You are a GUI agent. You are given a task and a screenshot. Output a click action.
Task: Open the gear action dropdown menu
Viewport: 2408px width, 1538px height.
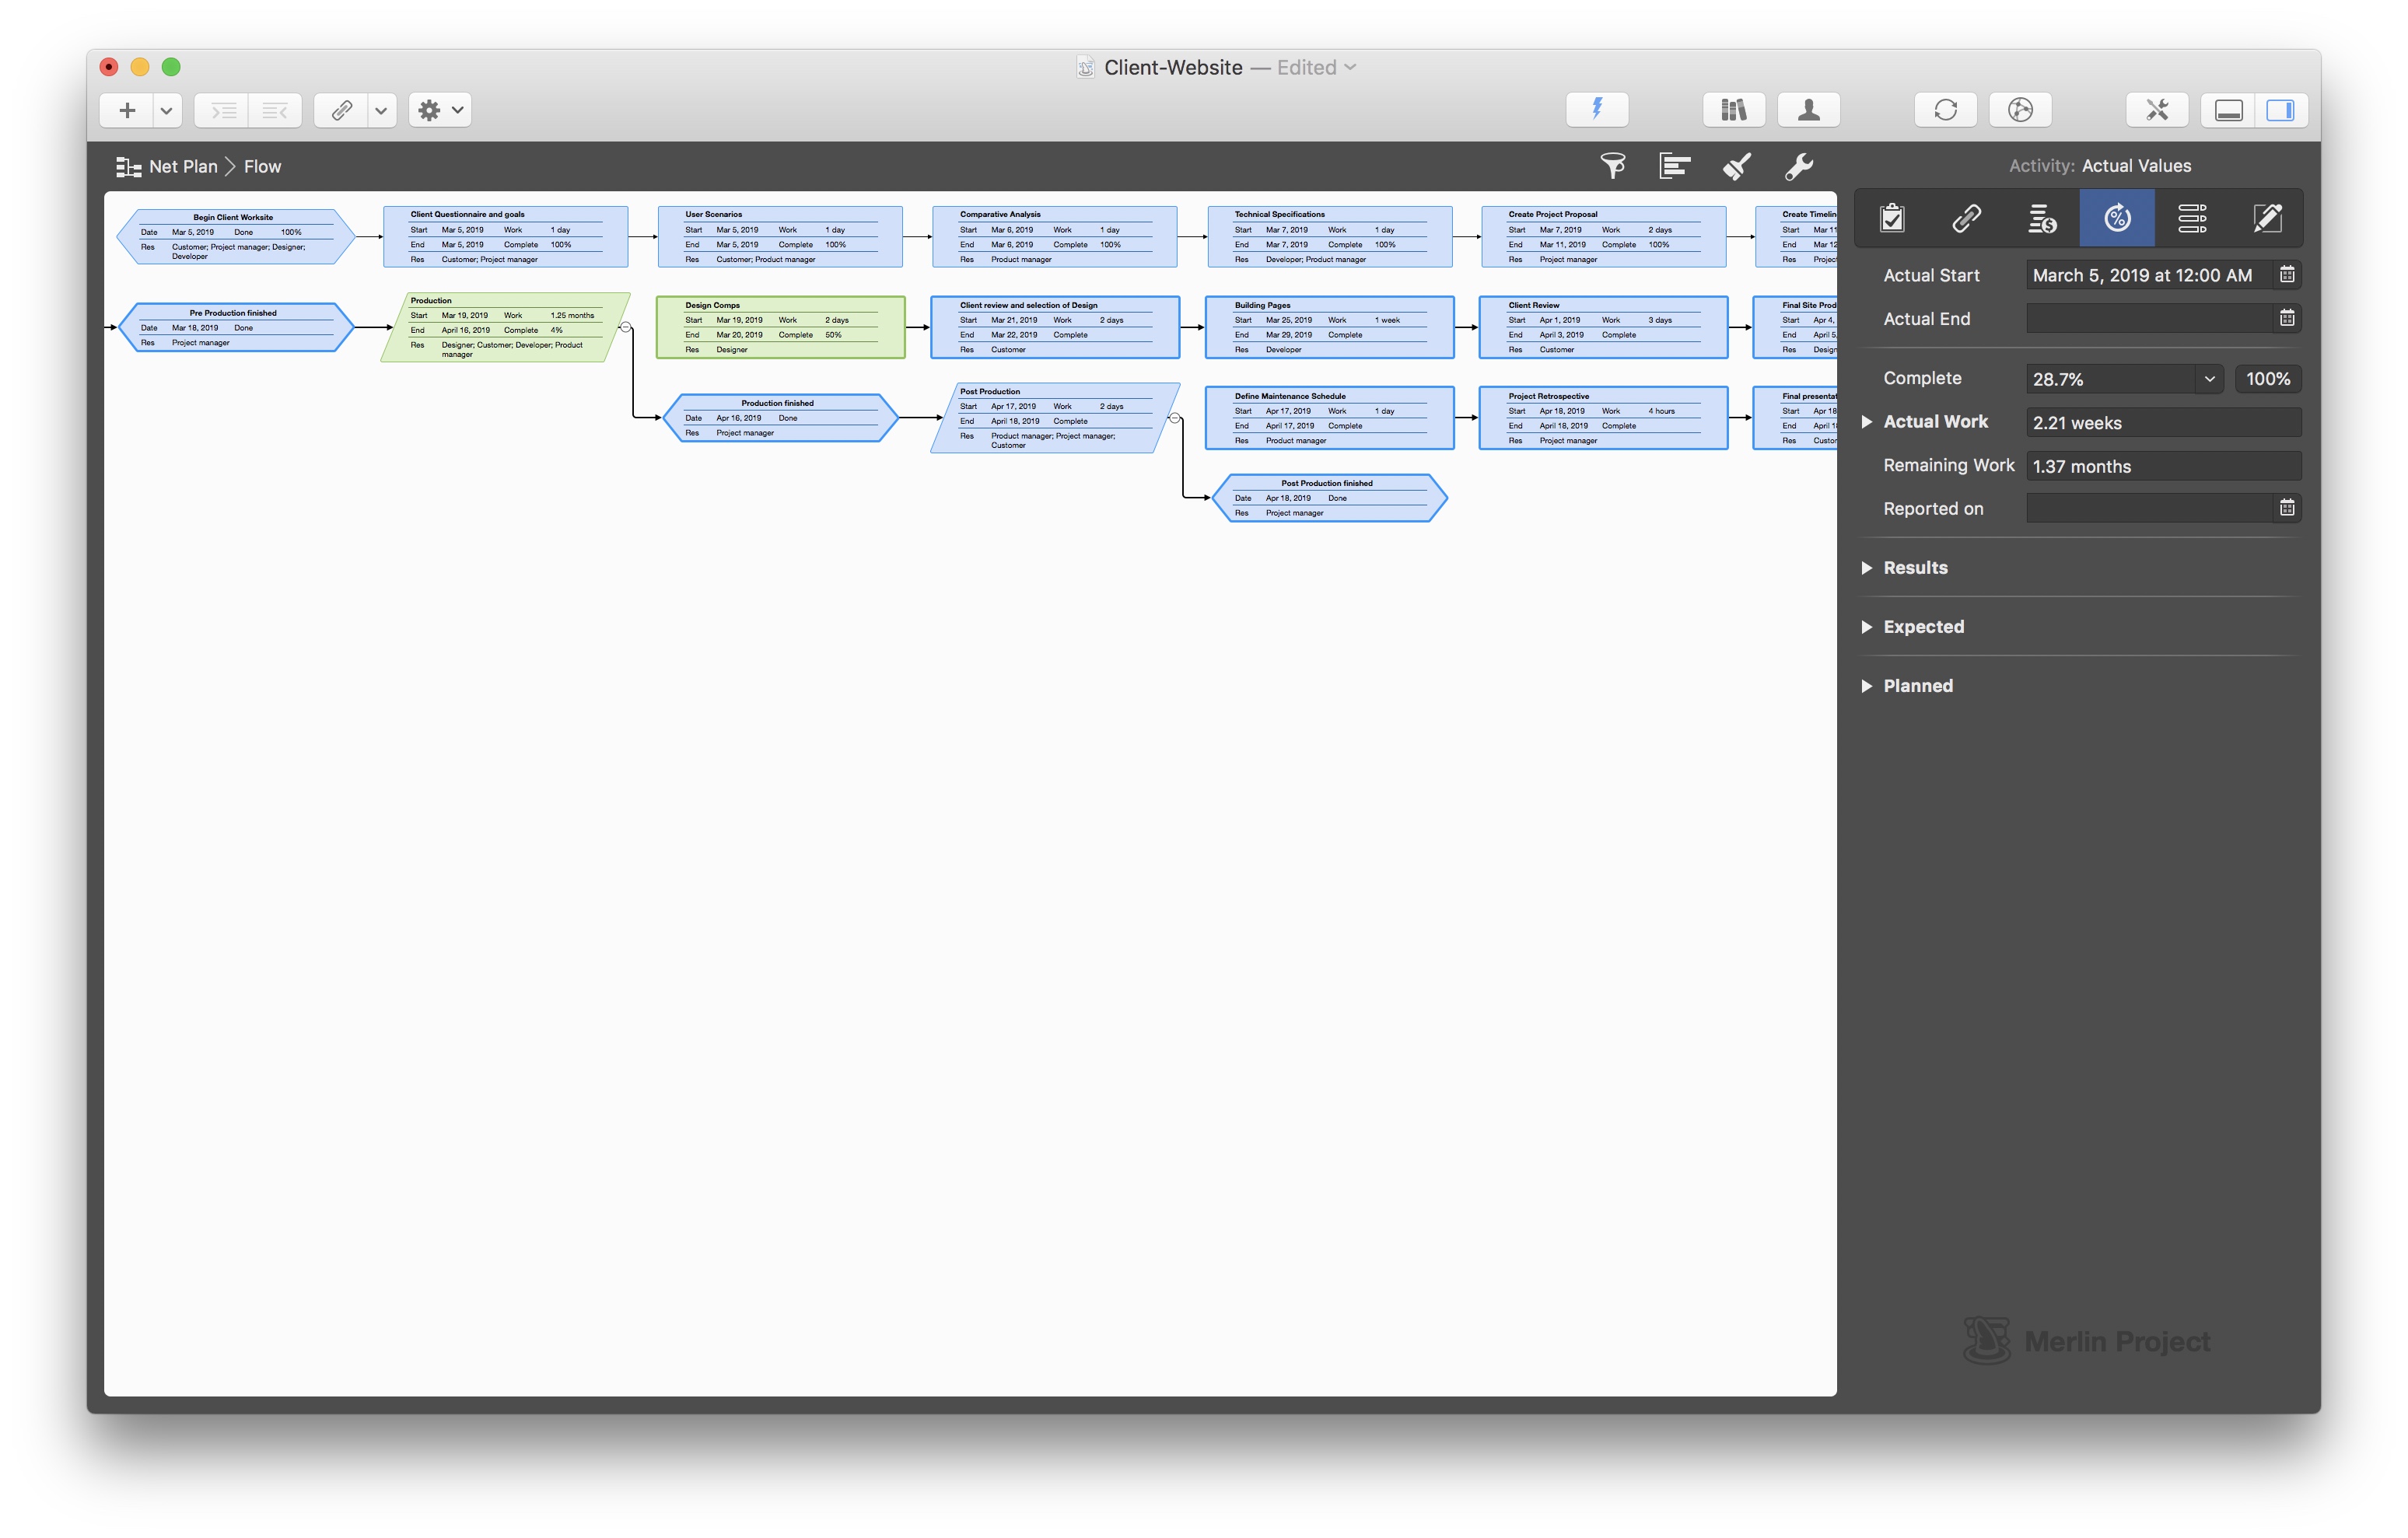440,110
